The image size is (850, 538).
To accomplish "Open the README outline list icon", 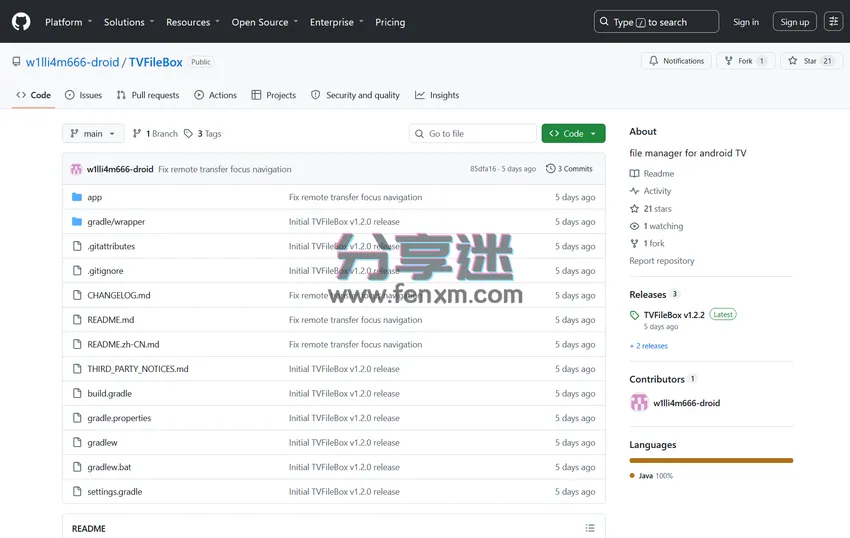I will 590,528.
